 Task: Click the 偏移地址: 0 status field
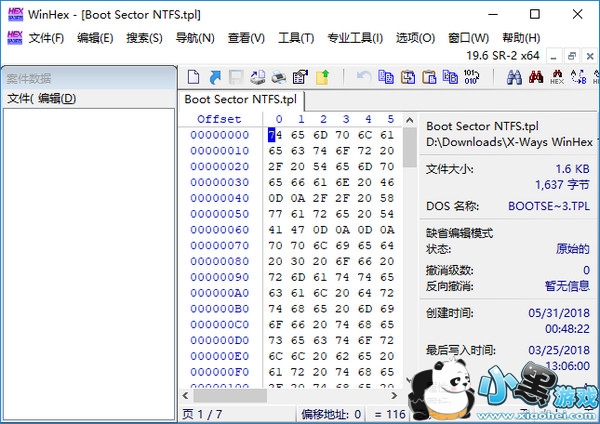point(331,414)
